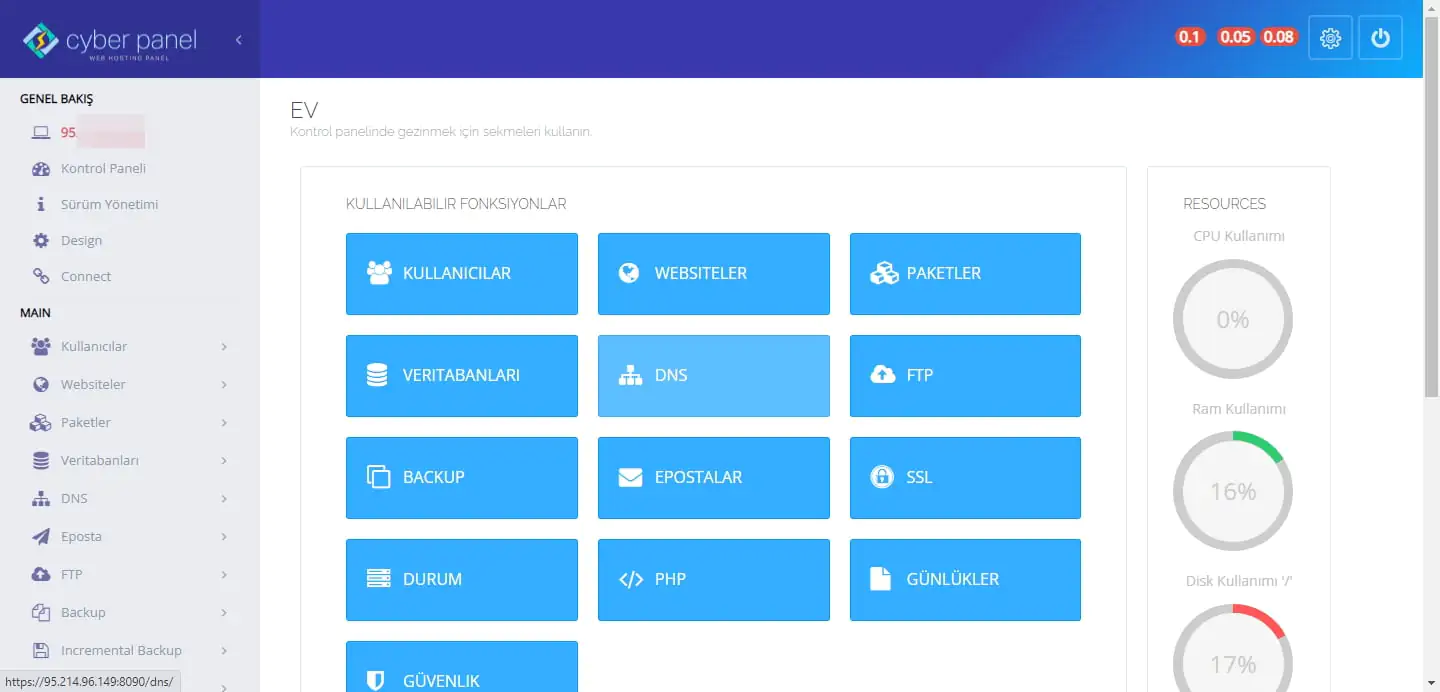Expand the Incremental Backup menu
This screenshot has width=1440, height=692.
pyautogui.click(x=120, y=650)
